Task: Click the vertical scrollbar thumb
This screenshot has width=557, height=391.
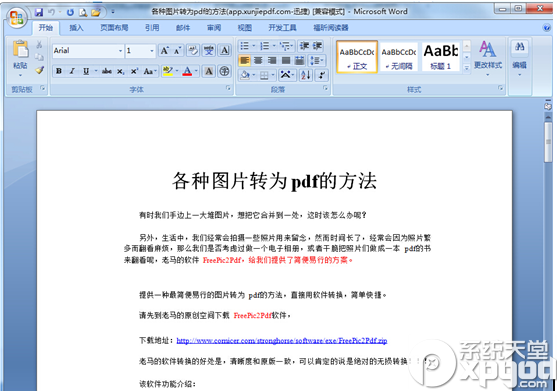Action: (548, 142)
